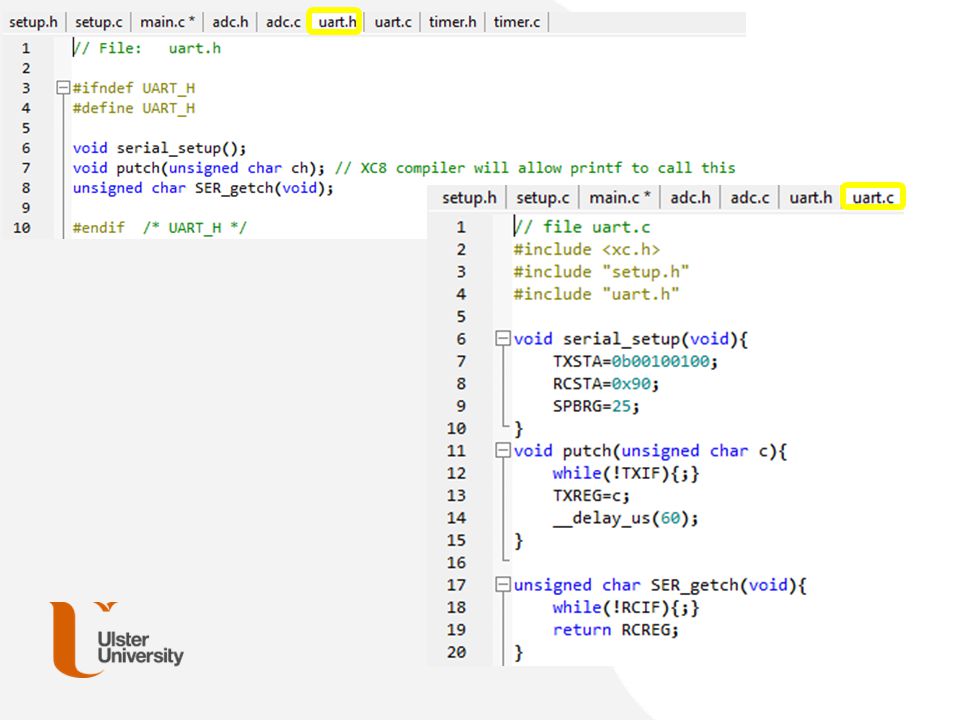Screen dimensions: 960x720
Task: Click line number 14 in uart.c
Action: (456, 518)
